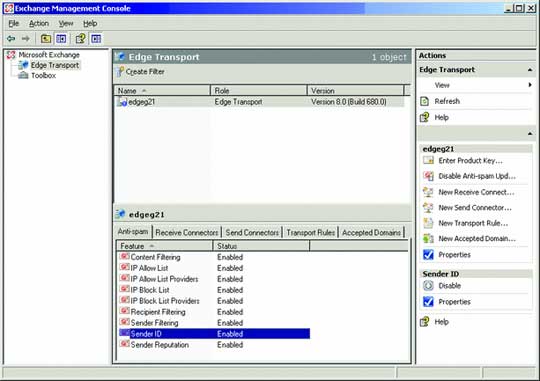Click Help under Edge Transport actions
The image size is (540, 381).
tap(442, 117)
